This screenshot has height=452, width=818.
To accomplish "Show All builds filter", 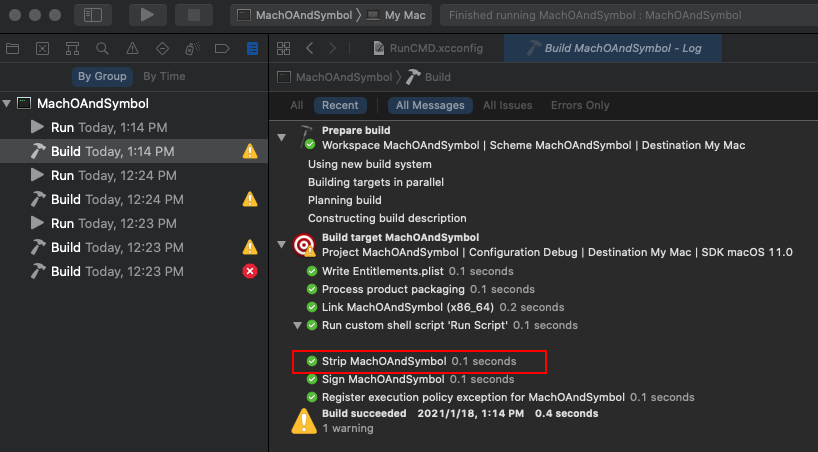I will pyautogui.click(x=296, y=105).
